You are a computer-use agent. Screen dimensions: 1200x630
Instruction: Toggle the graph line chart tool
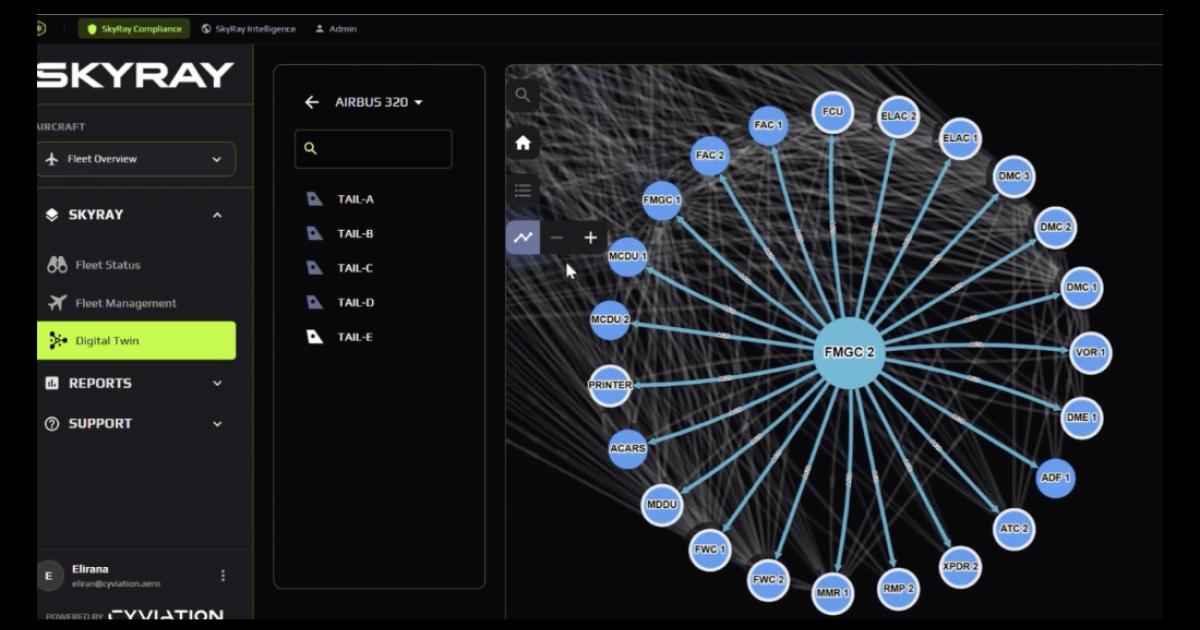522,237
